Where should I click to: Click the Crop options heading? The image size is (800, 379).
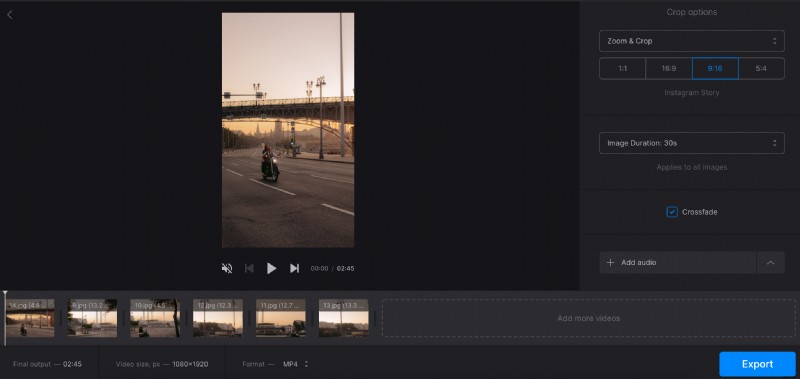tap(691, 12)
